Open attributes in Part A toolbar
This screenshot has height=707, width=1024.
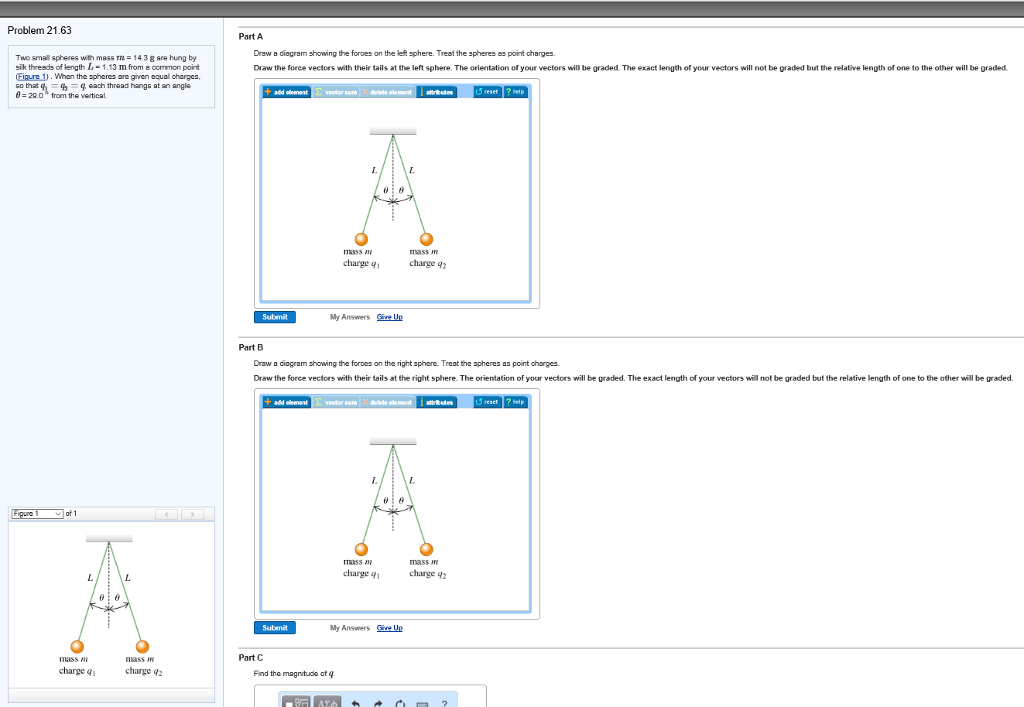(x=436, y=92)
